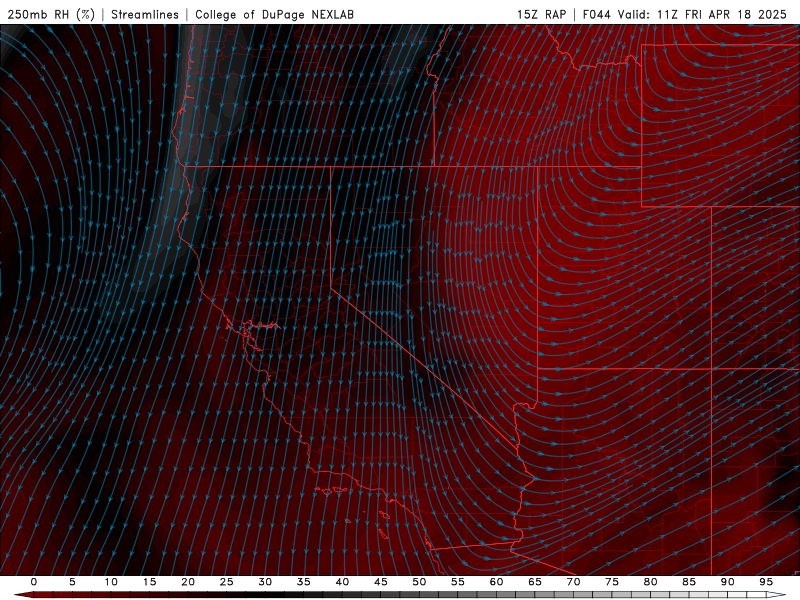Click 'Valid: 11Z FRI APR 18 2025' text
This screenshot has height=600, width=800.
click(x=702, y=14)
